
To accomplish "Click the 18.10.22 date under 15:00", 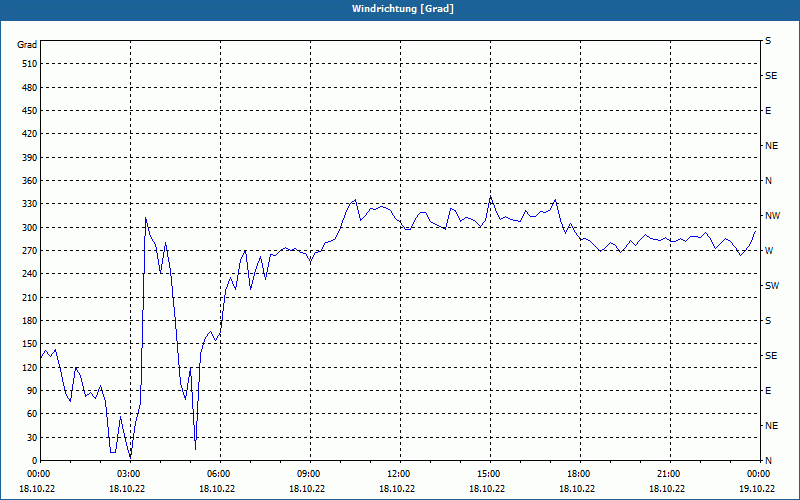I will point(487,489).
